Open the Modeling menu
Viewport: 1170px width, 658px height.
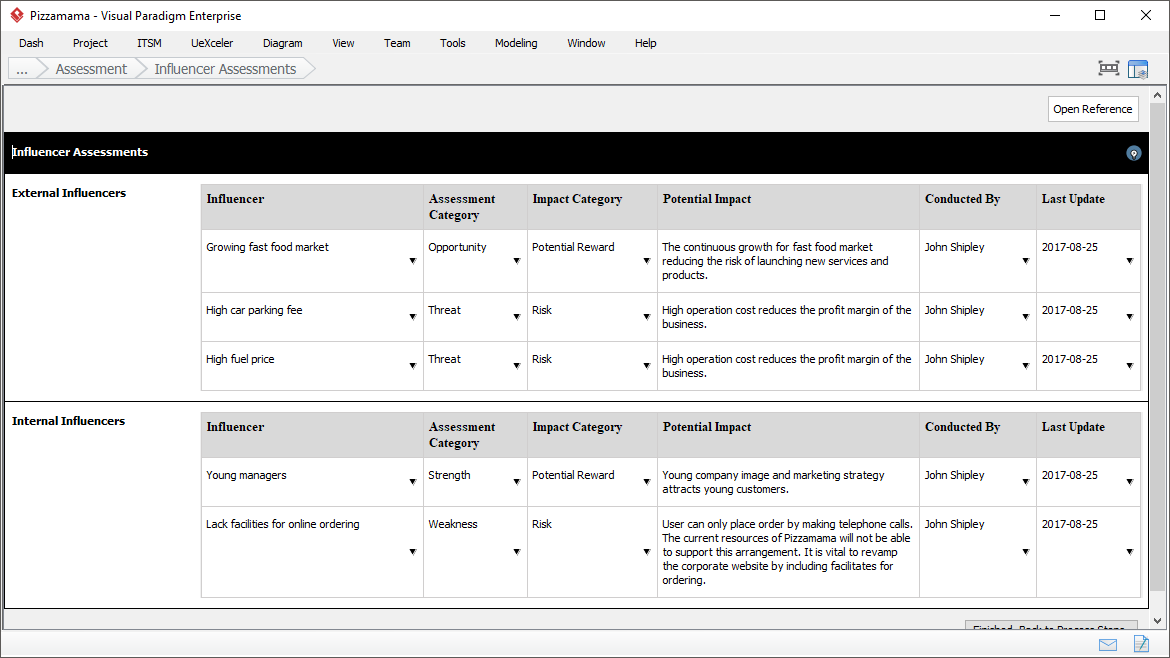point(516,43)
